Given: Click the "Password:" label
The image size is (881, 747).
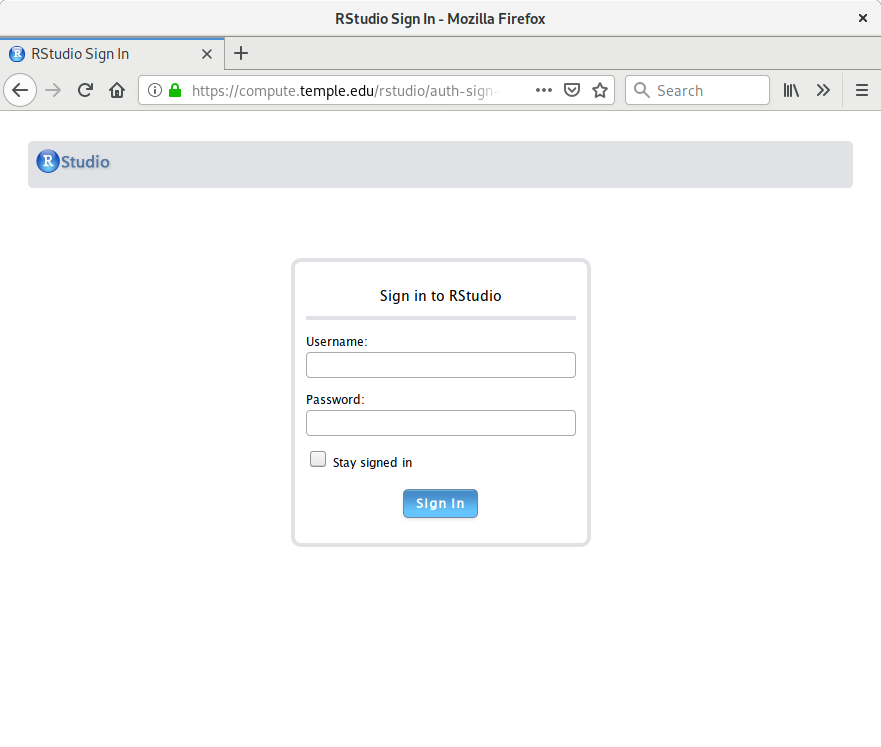Looking at the screenshot, I should pos(335,399).
